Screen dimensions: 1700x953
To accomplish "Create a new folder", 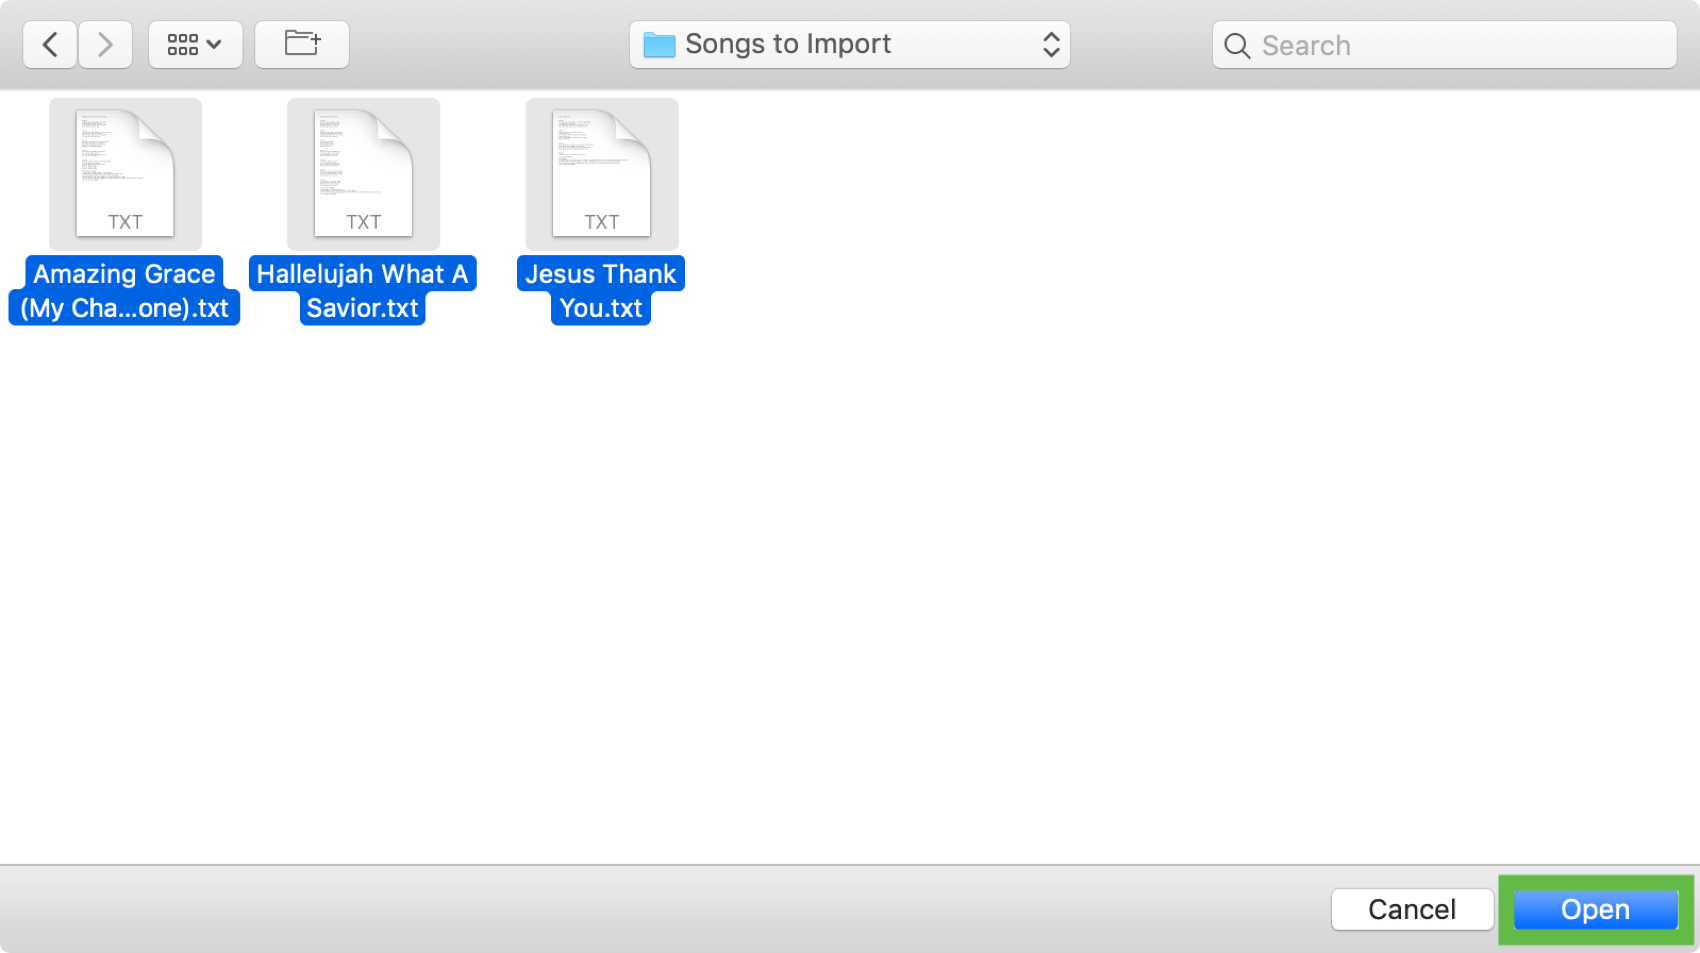I will click(302, 45).
